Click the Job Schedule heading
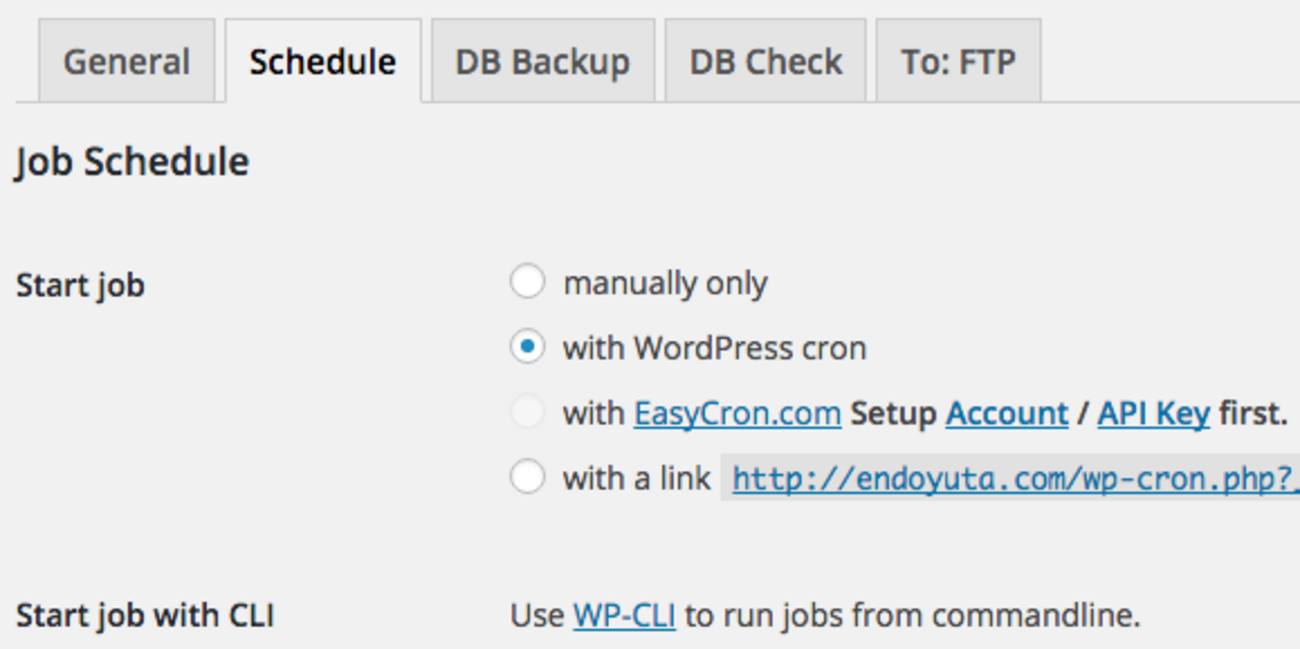 point(132,162)
